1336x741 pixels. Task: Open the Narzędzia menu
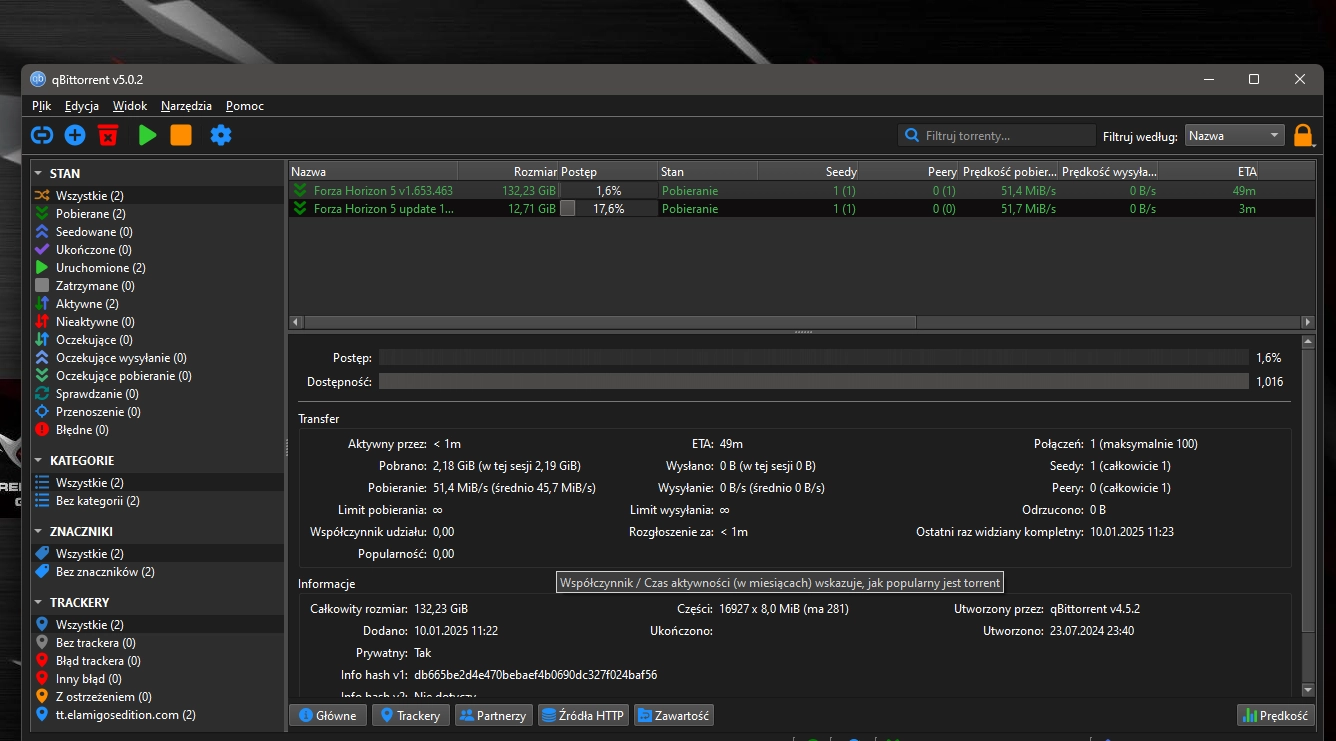click(x=186, y=105)
